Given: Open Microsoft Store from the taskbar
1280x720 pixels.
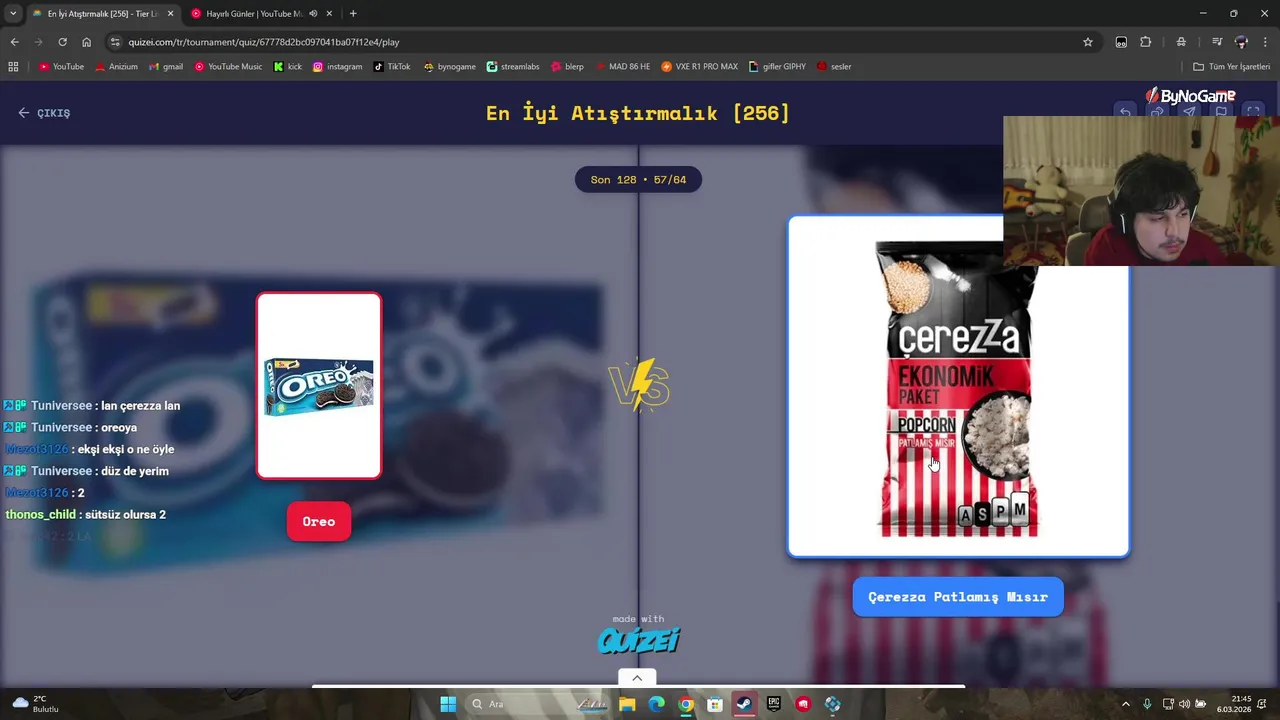Looking at the screenshot, I should (715, 704).
